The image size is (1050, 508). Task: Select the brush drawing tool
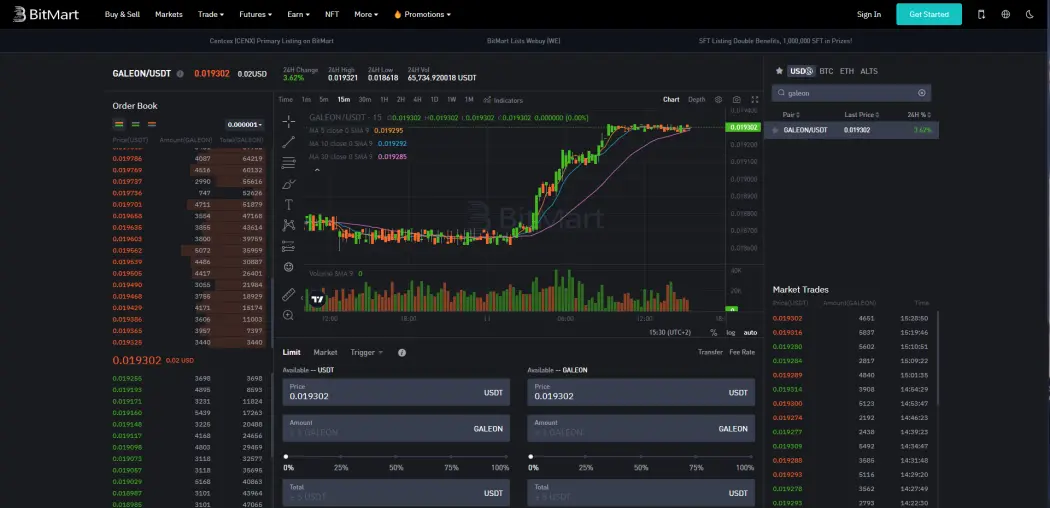pyautogui.click(x=289, y=184)
